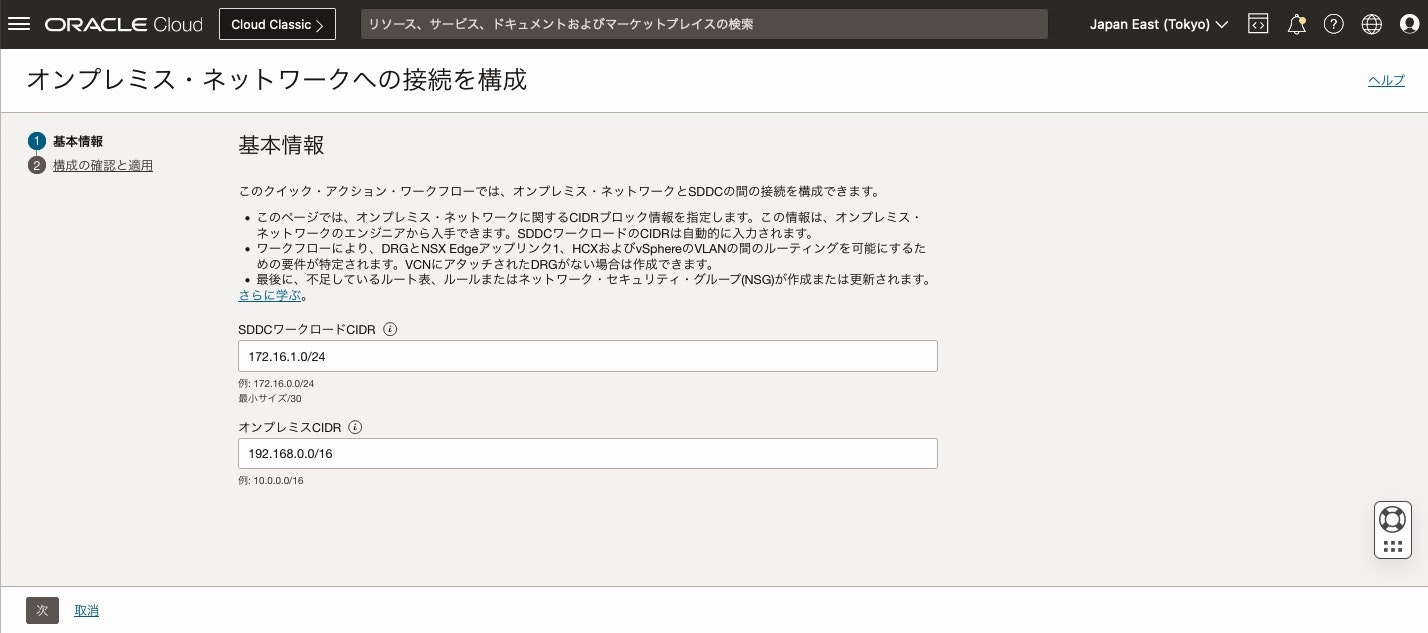Screen dimensions: 1428x633
Task: Expand the Japan East (Tokyo) region dropdown
Action: point(1159,24)
